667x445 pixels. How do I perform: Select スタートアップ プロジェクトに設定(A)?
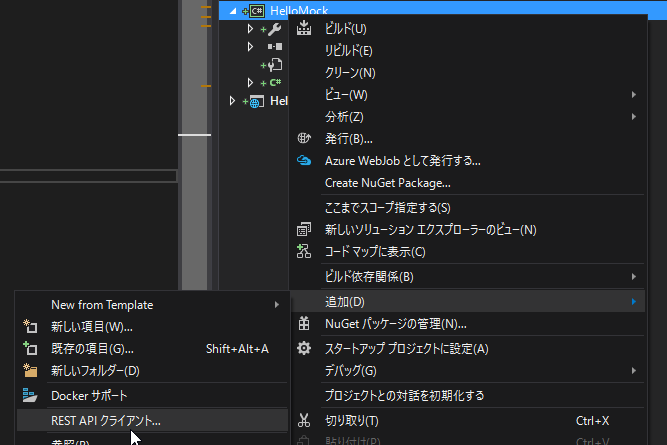(x=468, y=349)
